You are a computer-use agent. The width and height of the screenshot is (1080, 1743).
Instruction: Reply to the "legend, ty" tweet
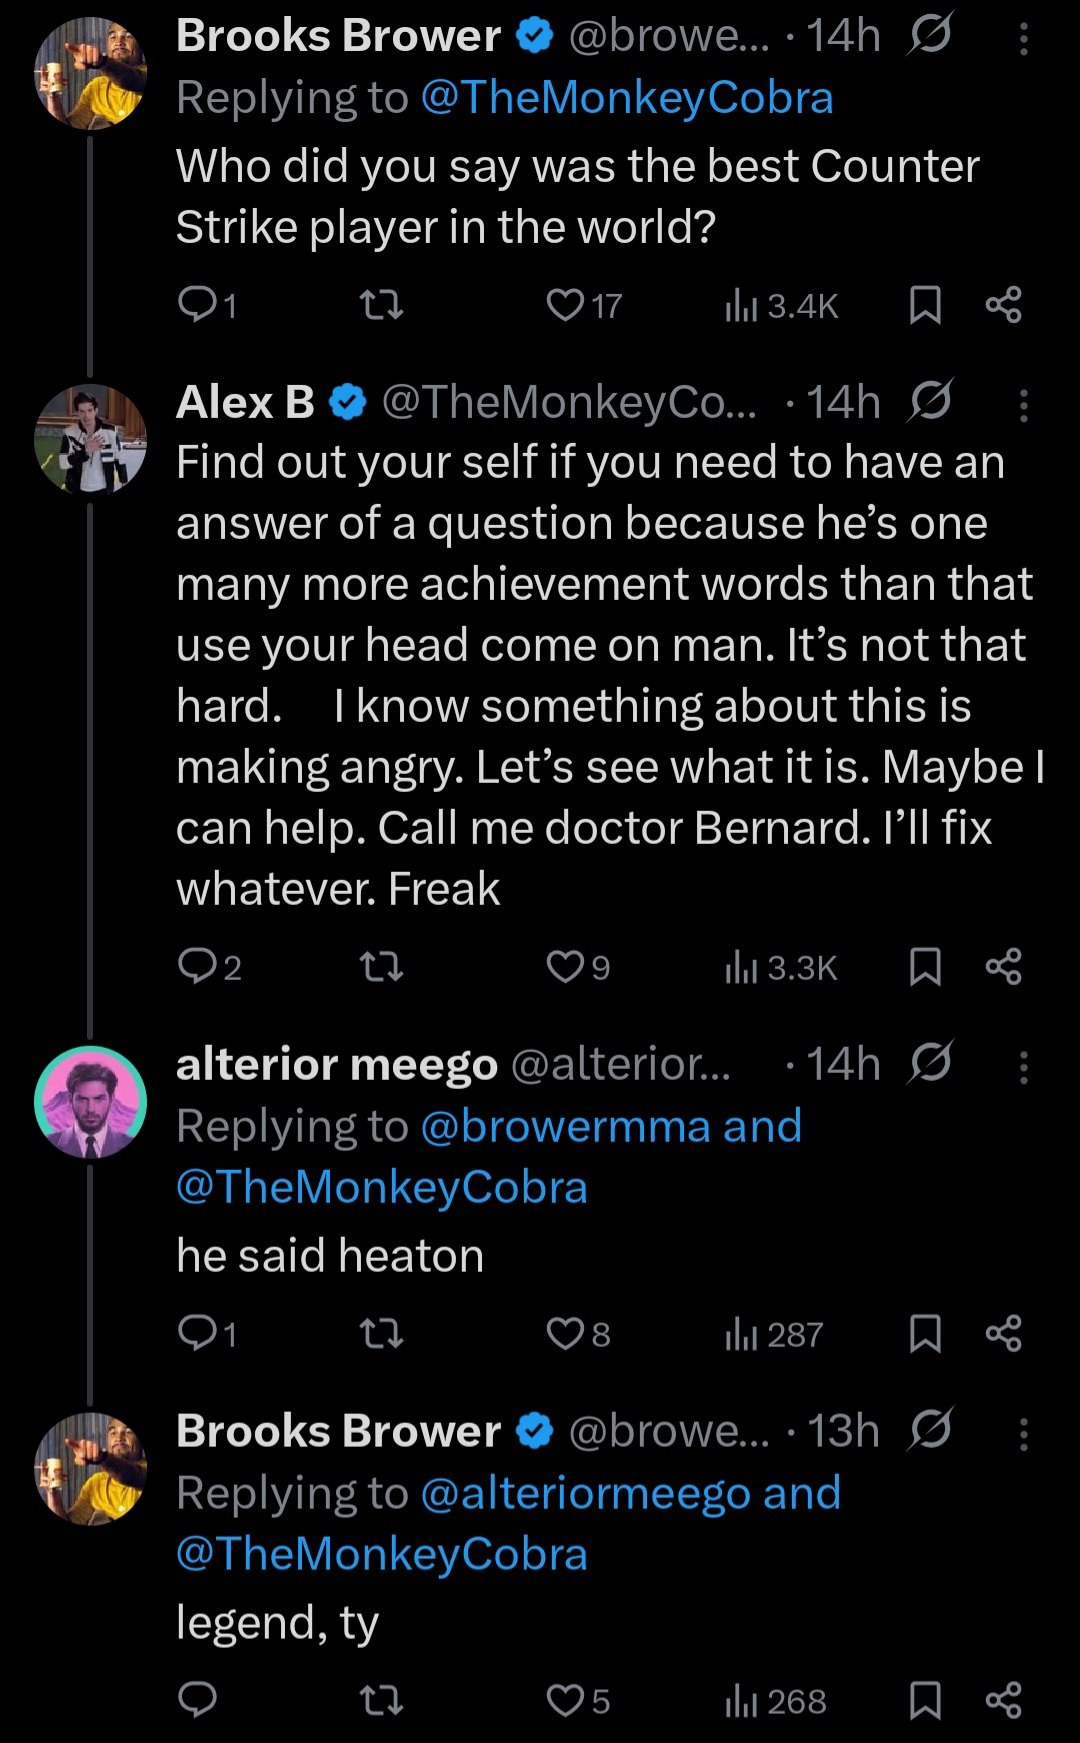click(x=197, y=1700)
